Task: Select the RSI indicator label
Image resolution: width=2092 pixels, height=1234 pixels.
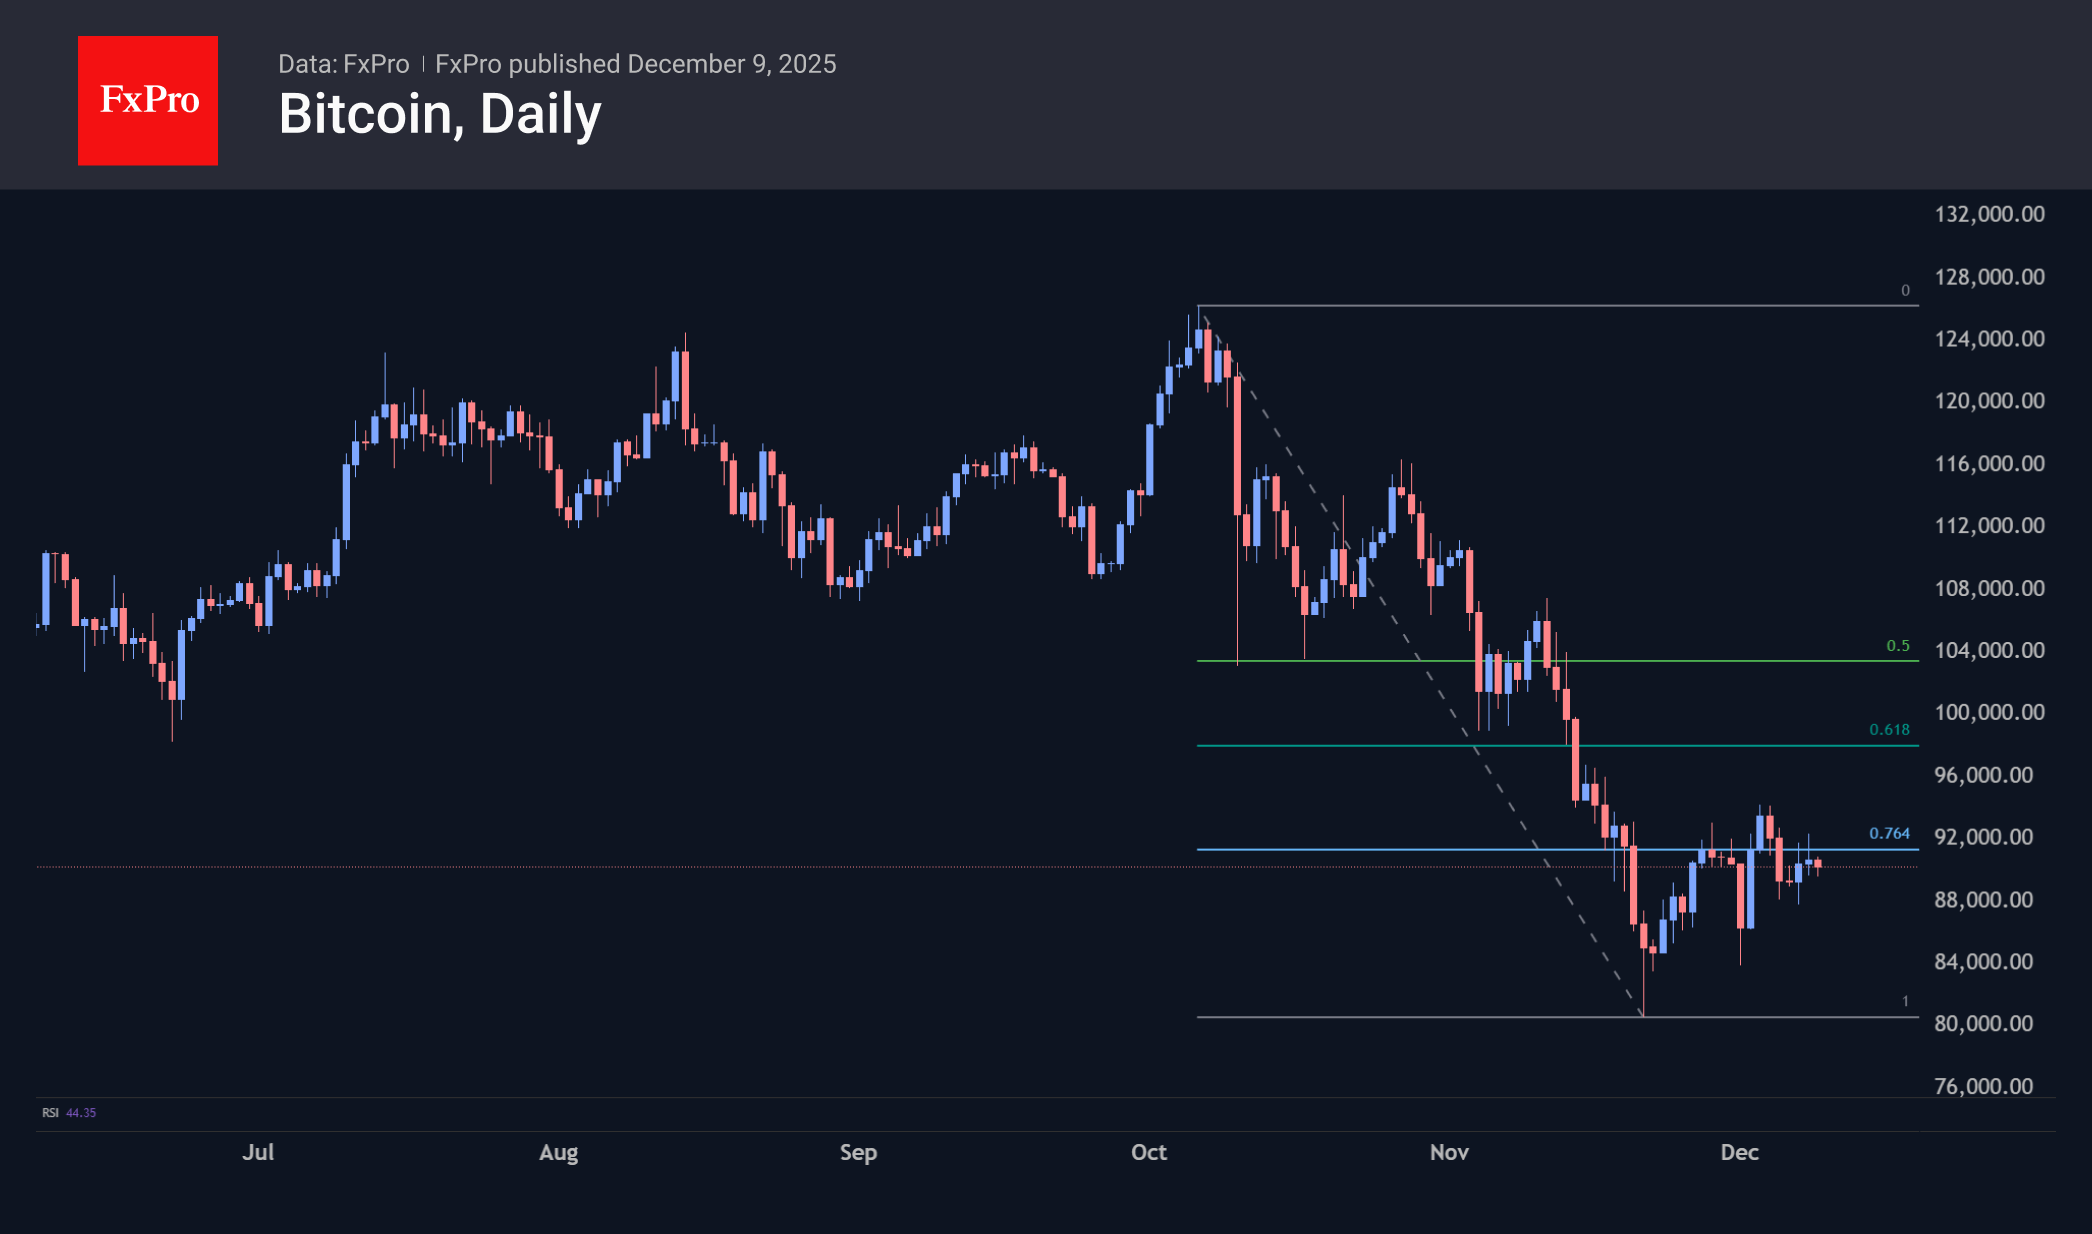Action: [x=50, y=1113]
